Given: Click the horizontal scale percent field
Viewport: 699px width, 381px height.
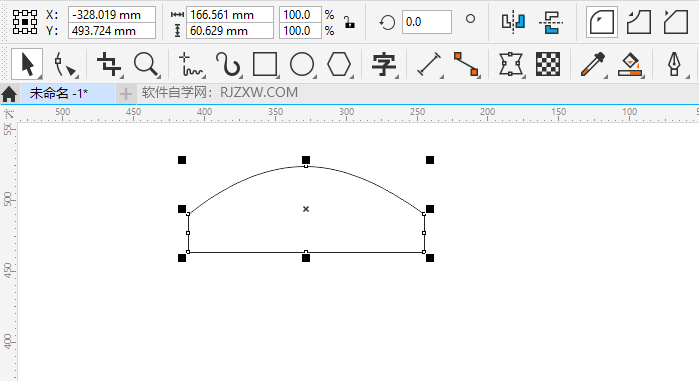Looking at the screenshot, I should pos(300,15).
